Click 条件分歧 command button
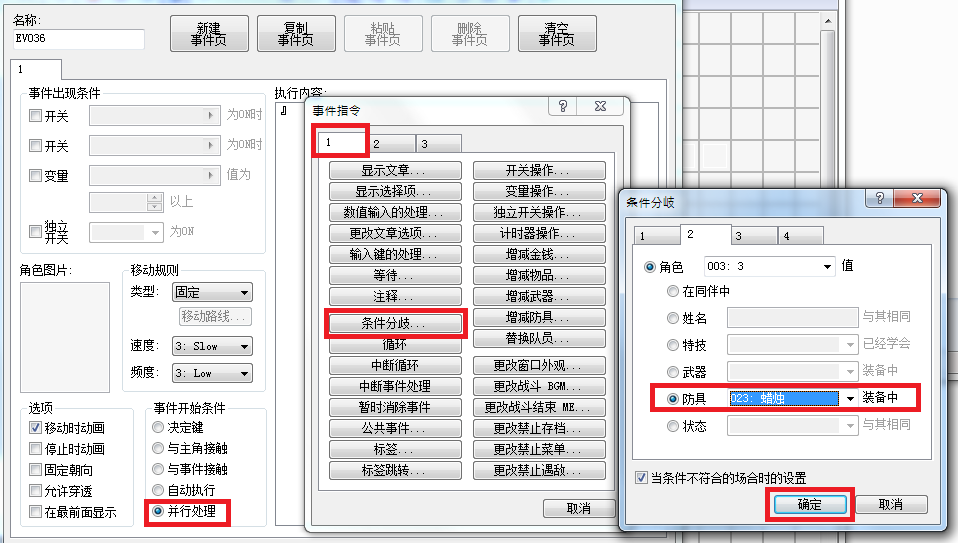The width and height of the screenshot is (958, 543). pyautogui.click(x=395, y=323)
